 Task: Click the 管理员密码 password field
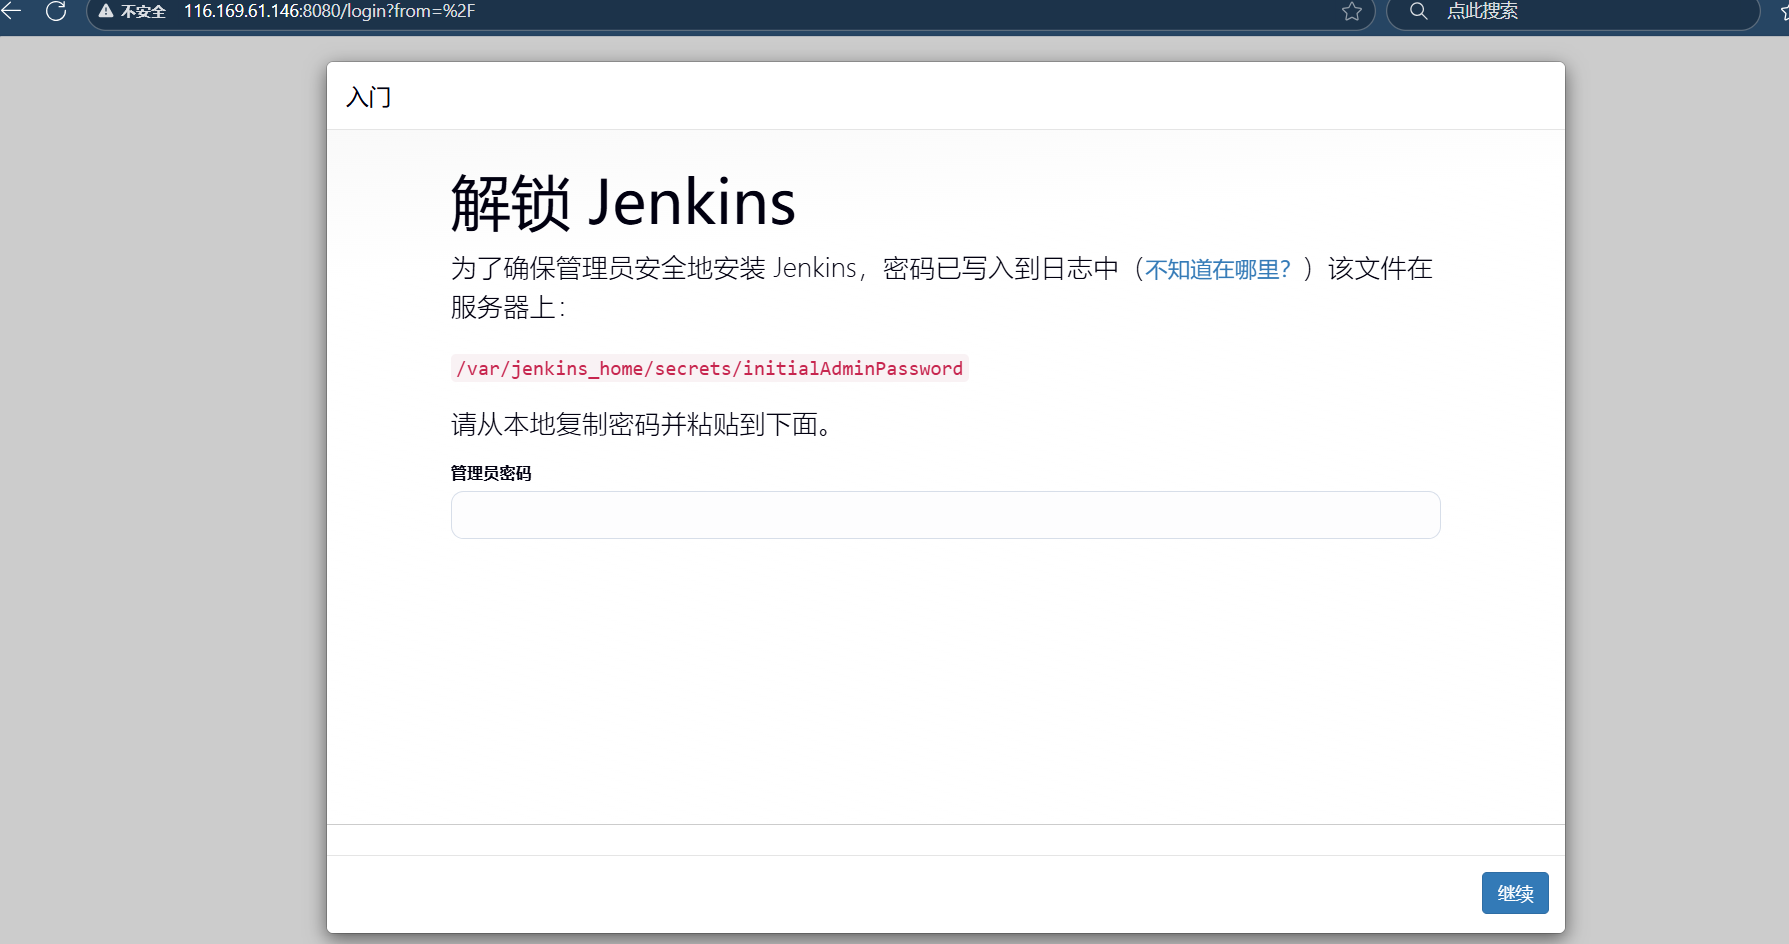[945, 515]
